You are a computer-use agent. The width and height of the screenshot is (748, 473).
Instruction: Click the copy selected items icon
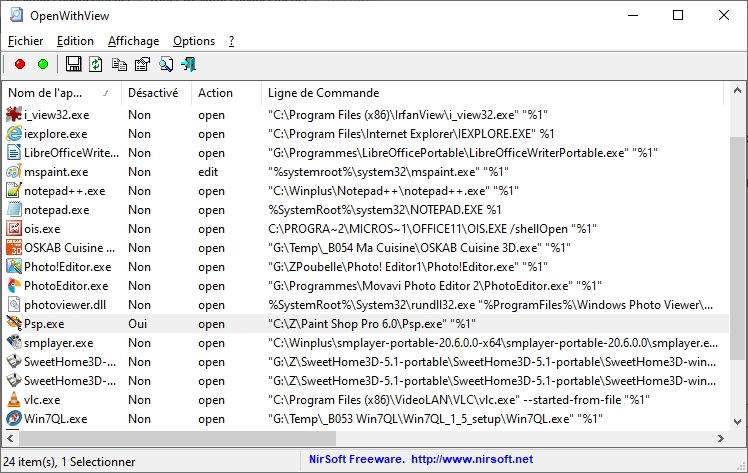[119, 64]
